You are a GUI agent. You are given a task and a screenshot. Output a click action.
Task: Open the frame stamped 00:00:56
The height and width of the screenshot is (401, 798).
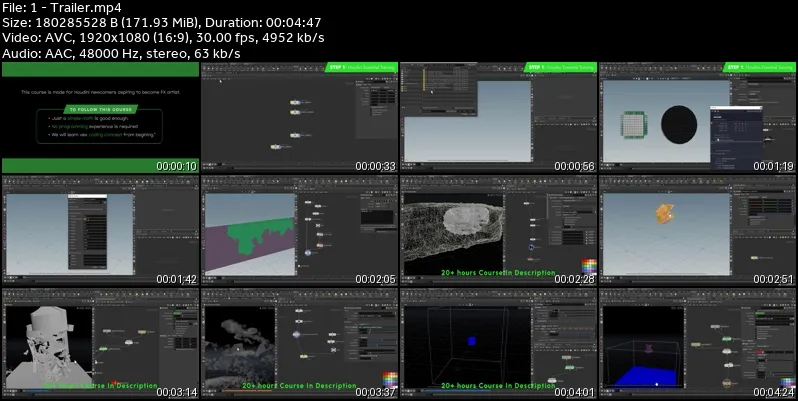tap(498, 118)
